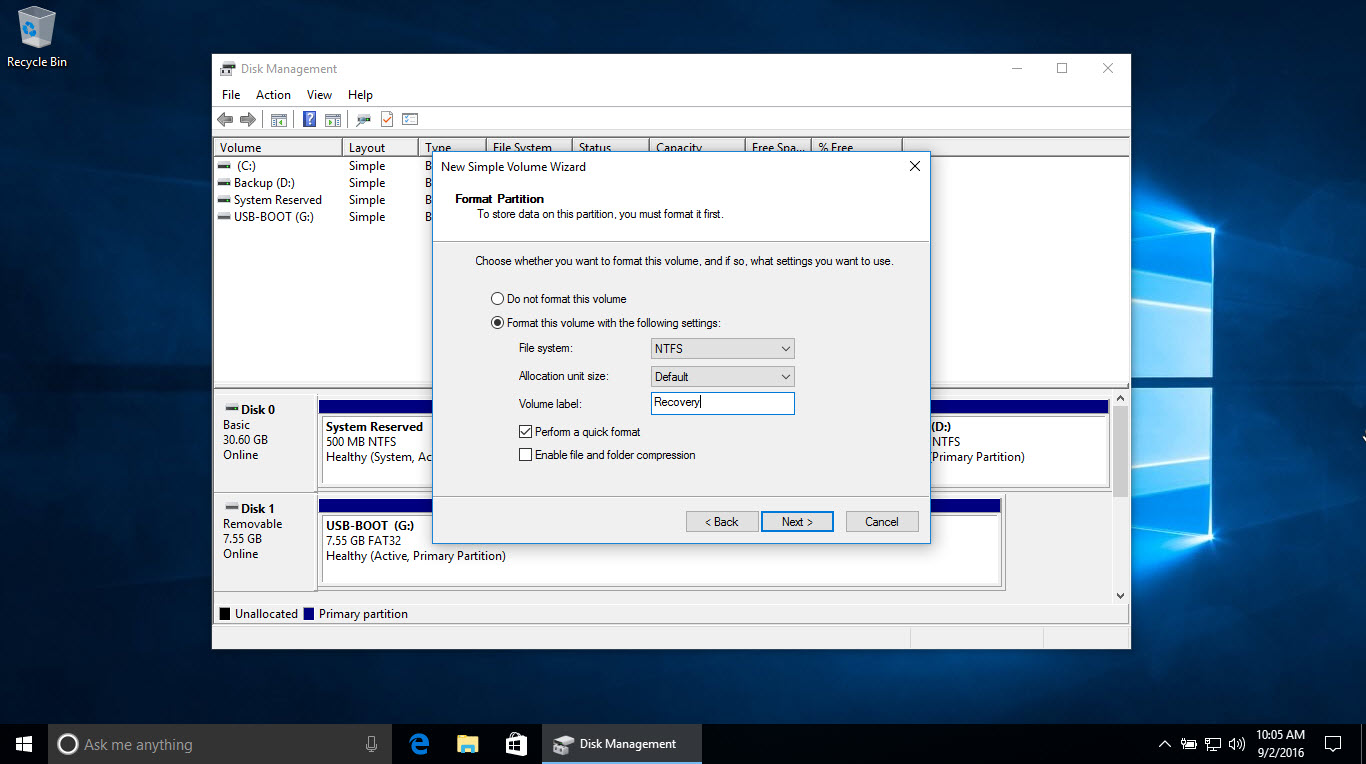Sort by the Capacity column header
1366x764 pixels.
pyautogui.click(x=697, y=146)
